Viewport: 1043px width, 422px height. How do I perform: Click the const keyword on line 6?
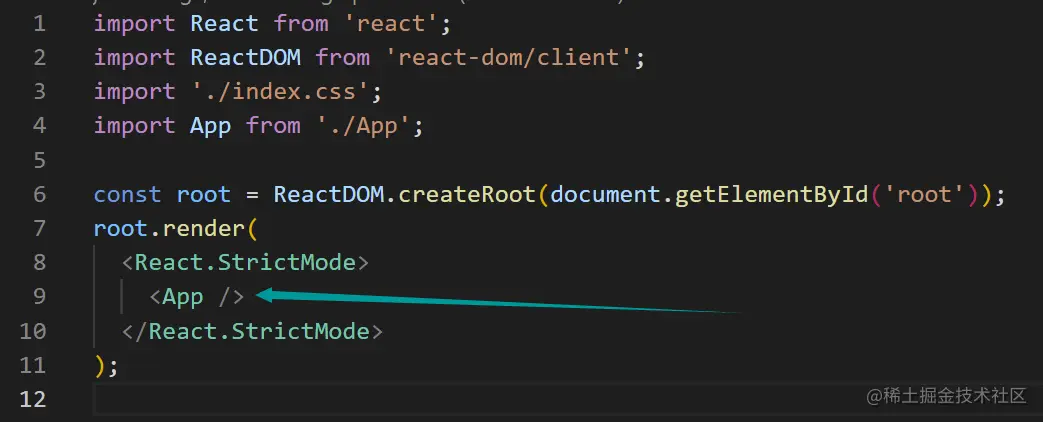click(x=128, y=194)
